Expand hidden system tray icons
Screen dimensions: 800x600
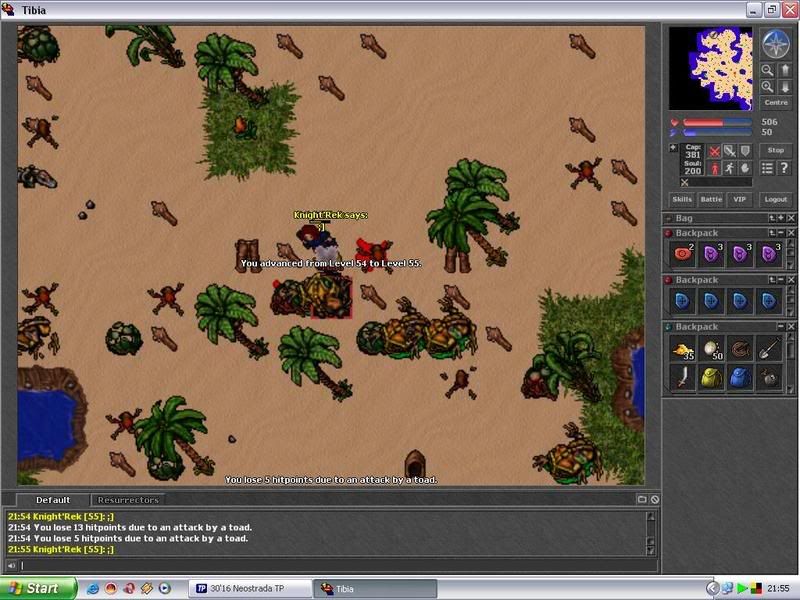click(x=712, y=588)
